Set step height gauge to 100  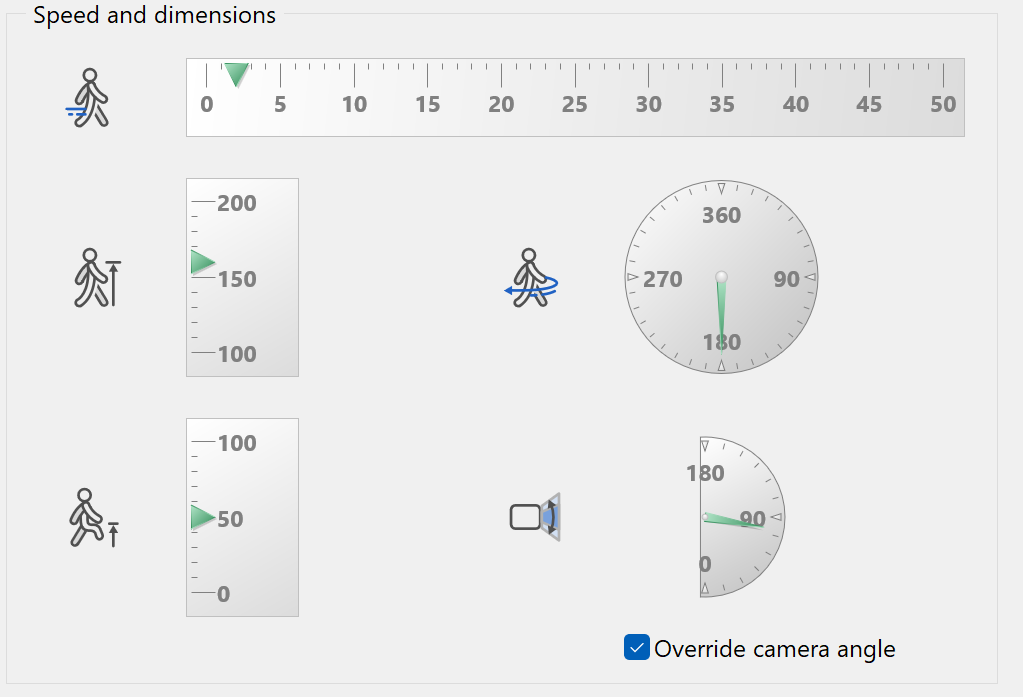tap(203, 442)
